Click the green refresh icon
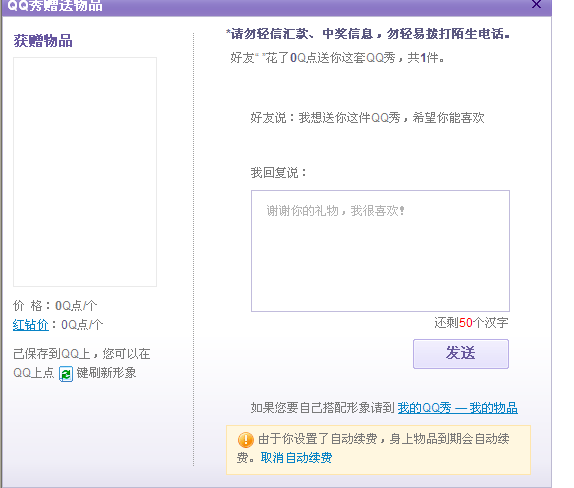This screenshot has height=488, width=574. click(66, 374)
